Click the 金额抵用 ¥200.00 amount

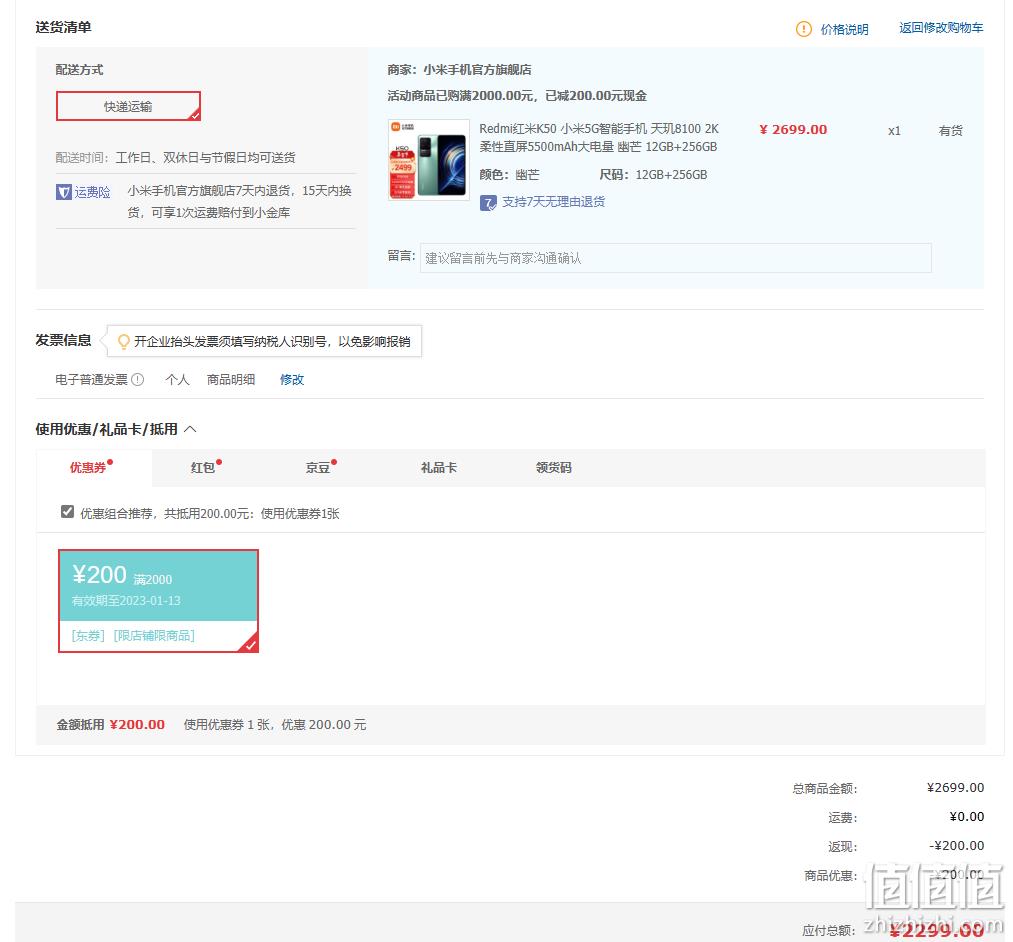[137, 724]
